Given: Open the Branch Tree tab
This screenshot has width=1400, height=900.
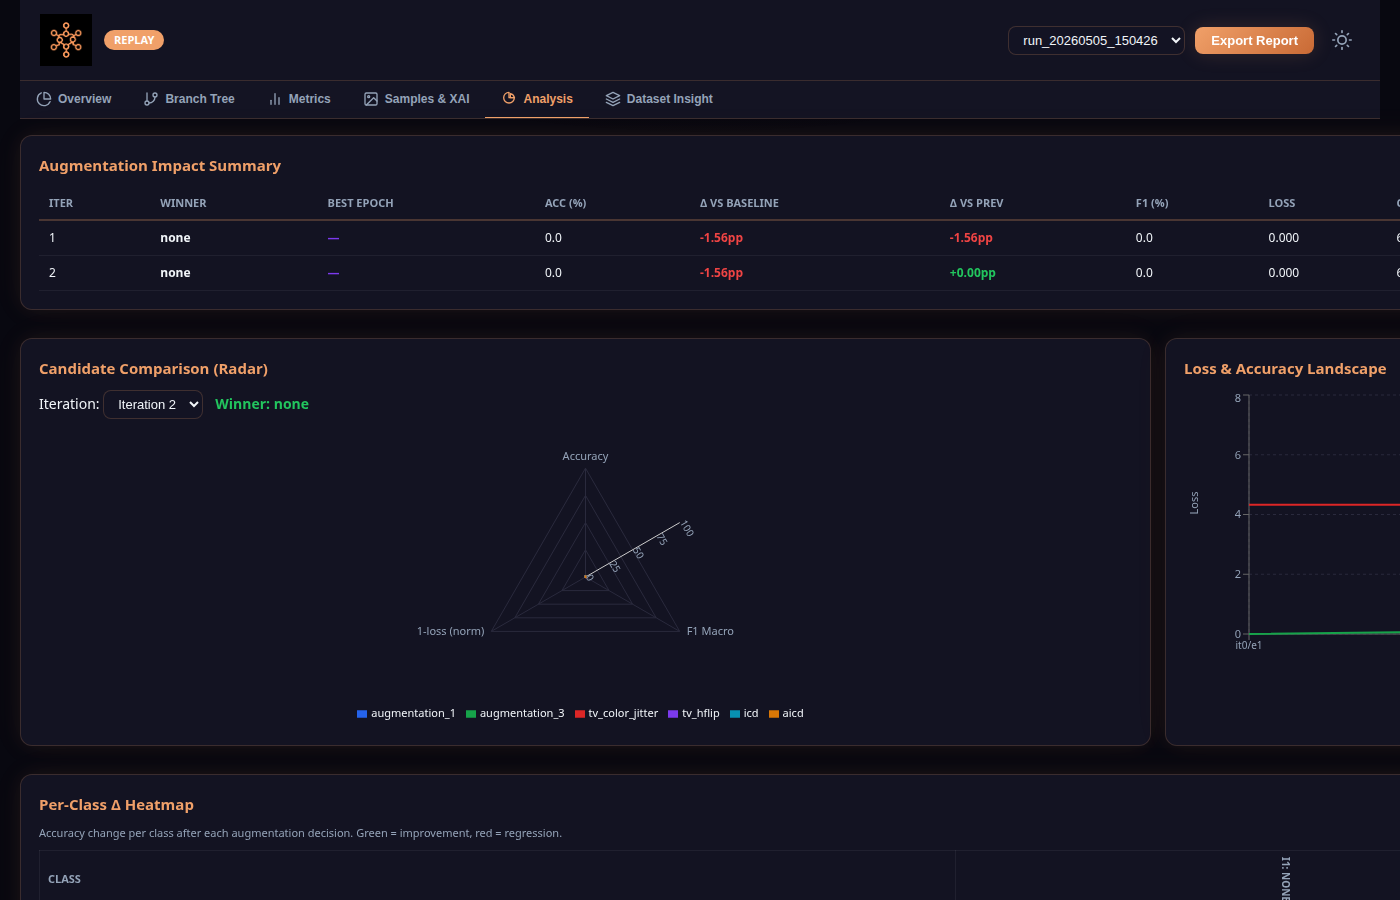Looking at the screenshot, I should 189,99.
